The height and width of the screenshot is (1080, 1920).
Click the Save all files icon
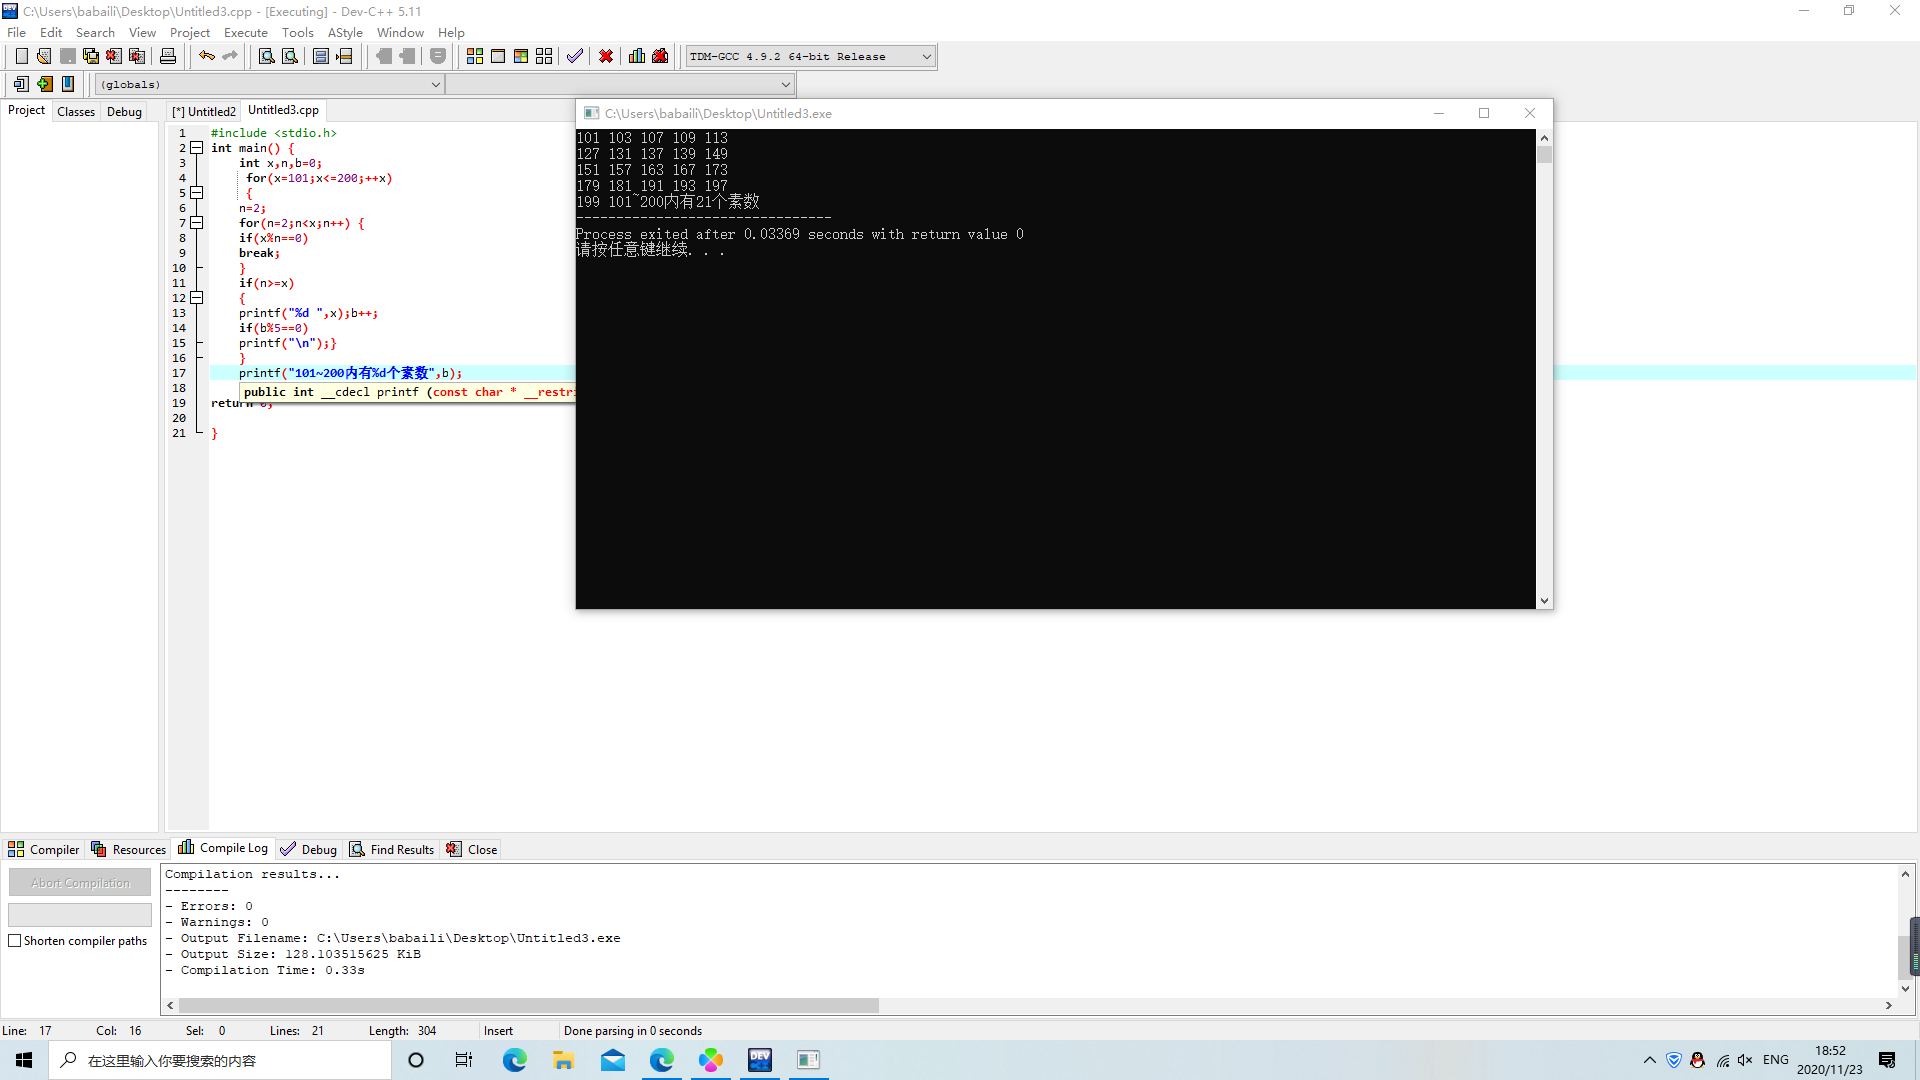click(91, 57)
